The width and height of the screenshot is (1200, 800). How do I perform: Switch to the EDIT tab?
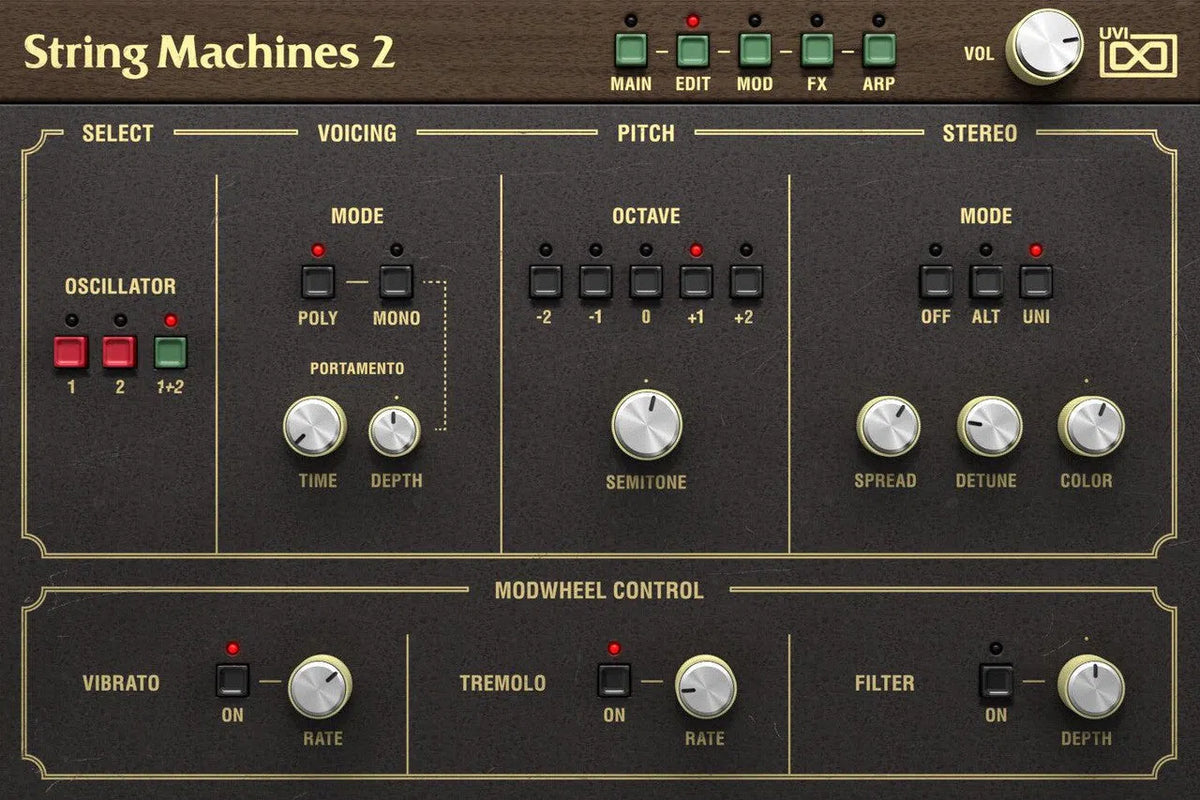coord(695,47)
